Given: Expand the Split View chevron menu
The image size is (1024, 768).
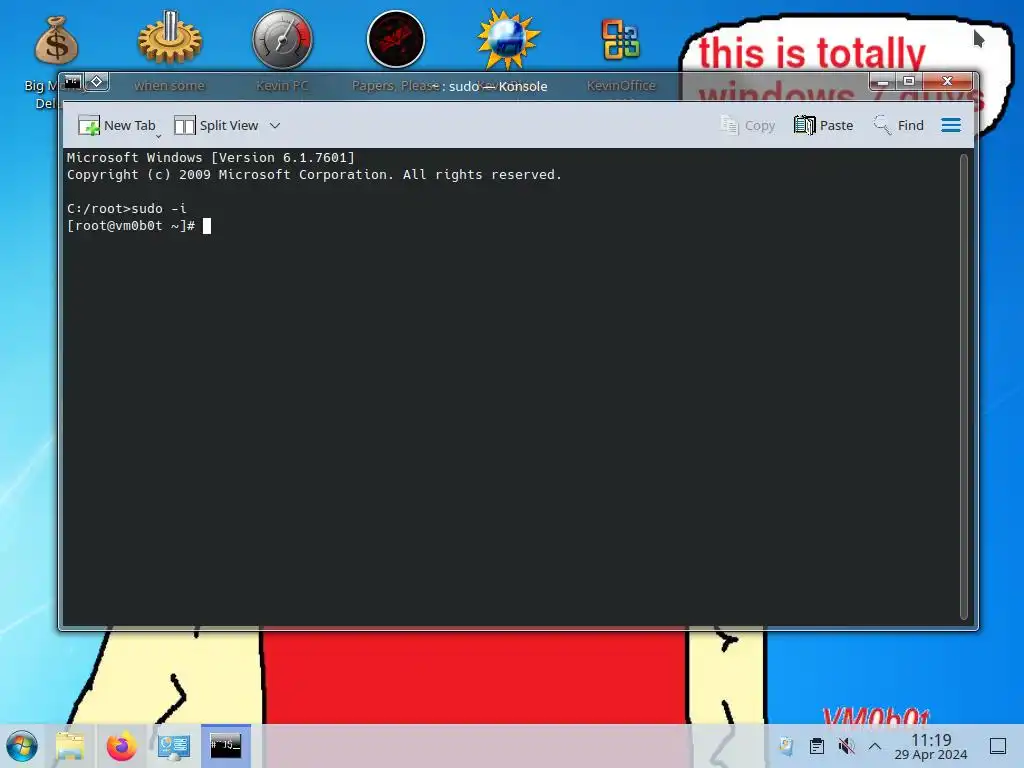Looking at the screenshot, I should pyautogui.click(x=275, y=125).
